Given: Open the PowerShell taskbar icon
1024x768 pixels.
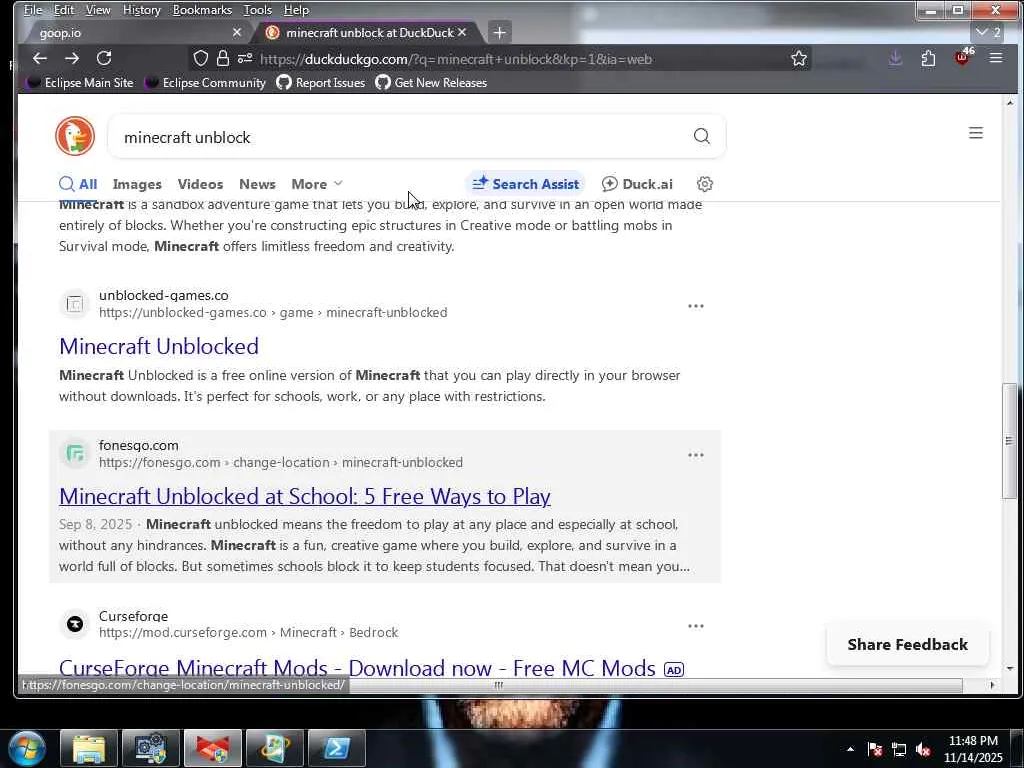Looking at the screenshot, I should click(337, 748).
